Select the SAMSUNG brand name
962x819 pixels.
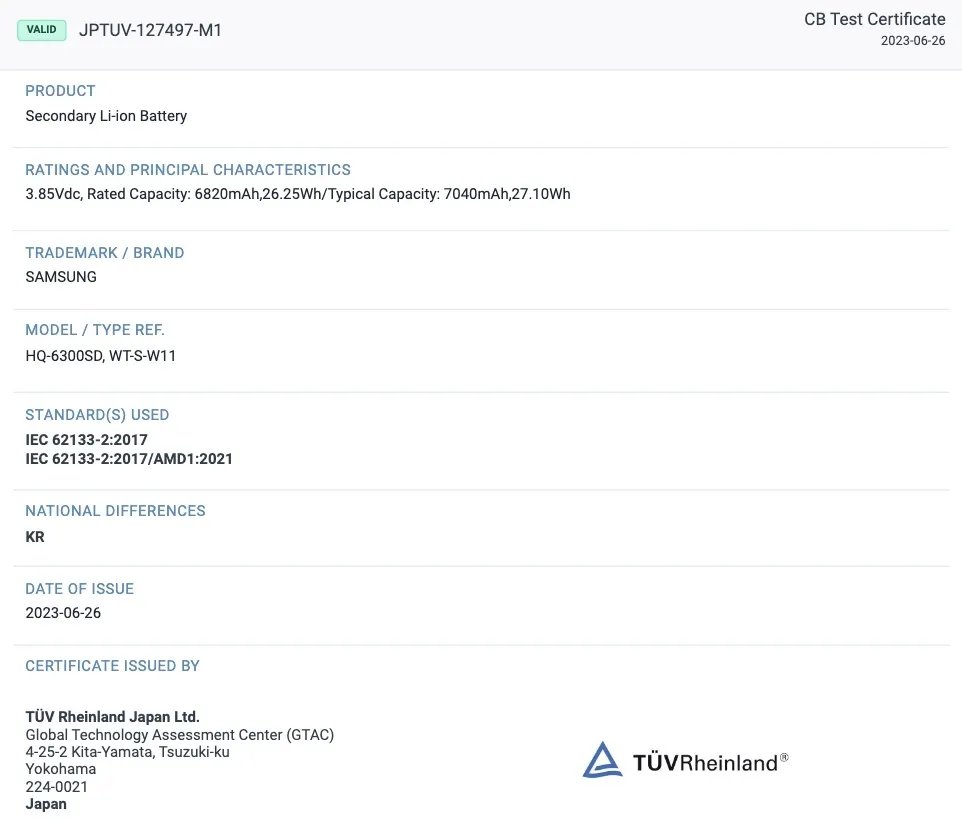click(x=61, y=277)
